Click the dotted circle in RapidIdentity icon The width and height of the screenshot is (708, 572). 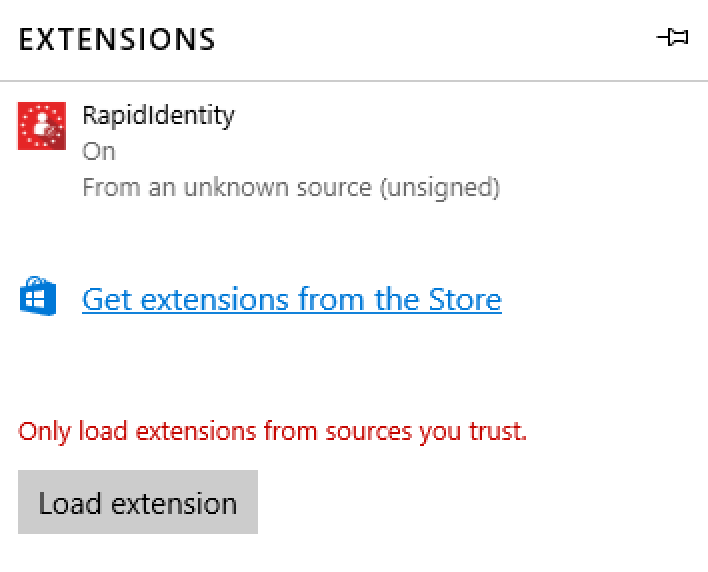[42, 126]
